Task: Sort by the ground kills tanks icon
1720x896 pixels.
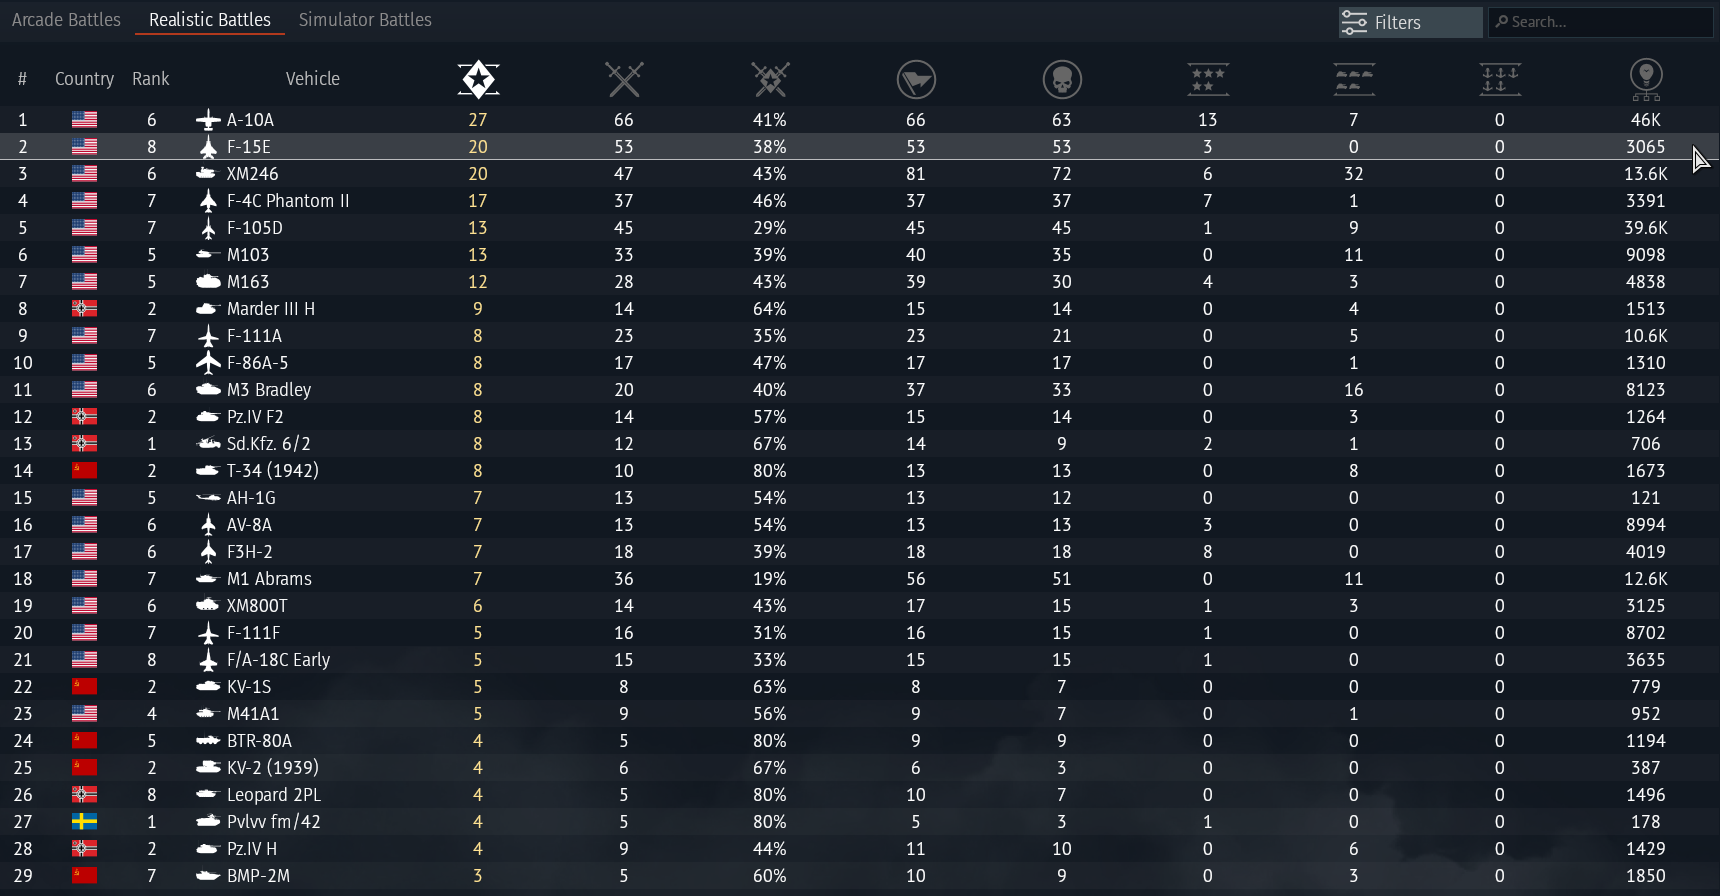Action: pos(1354,79)
